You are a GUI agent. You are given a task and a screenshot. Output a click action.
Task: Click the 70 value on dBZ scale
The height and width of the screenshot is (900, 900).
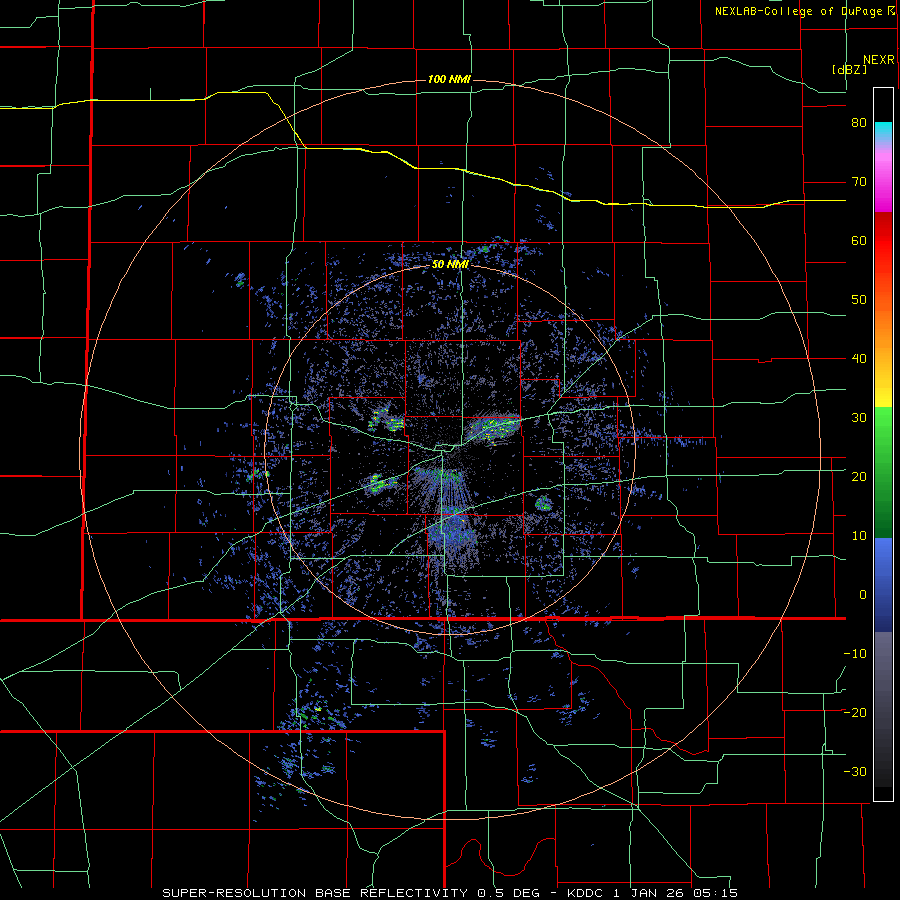(859, 182)
